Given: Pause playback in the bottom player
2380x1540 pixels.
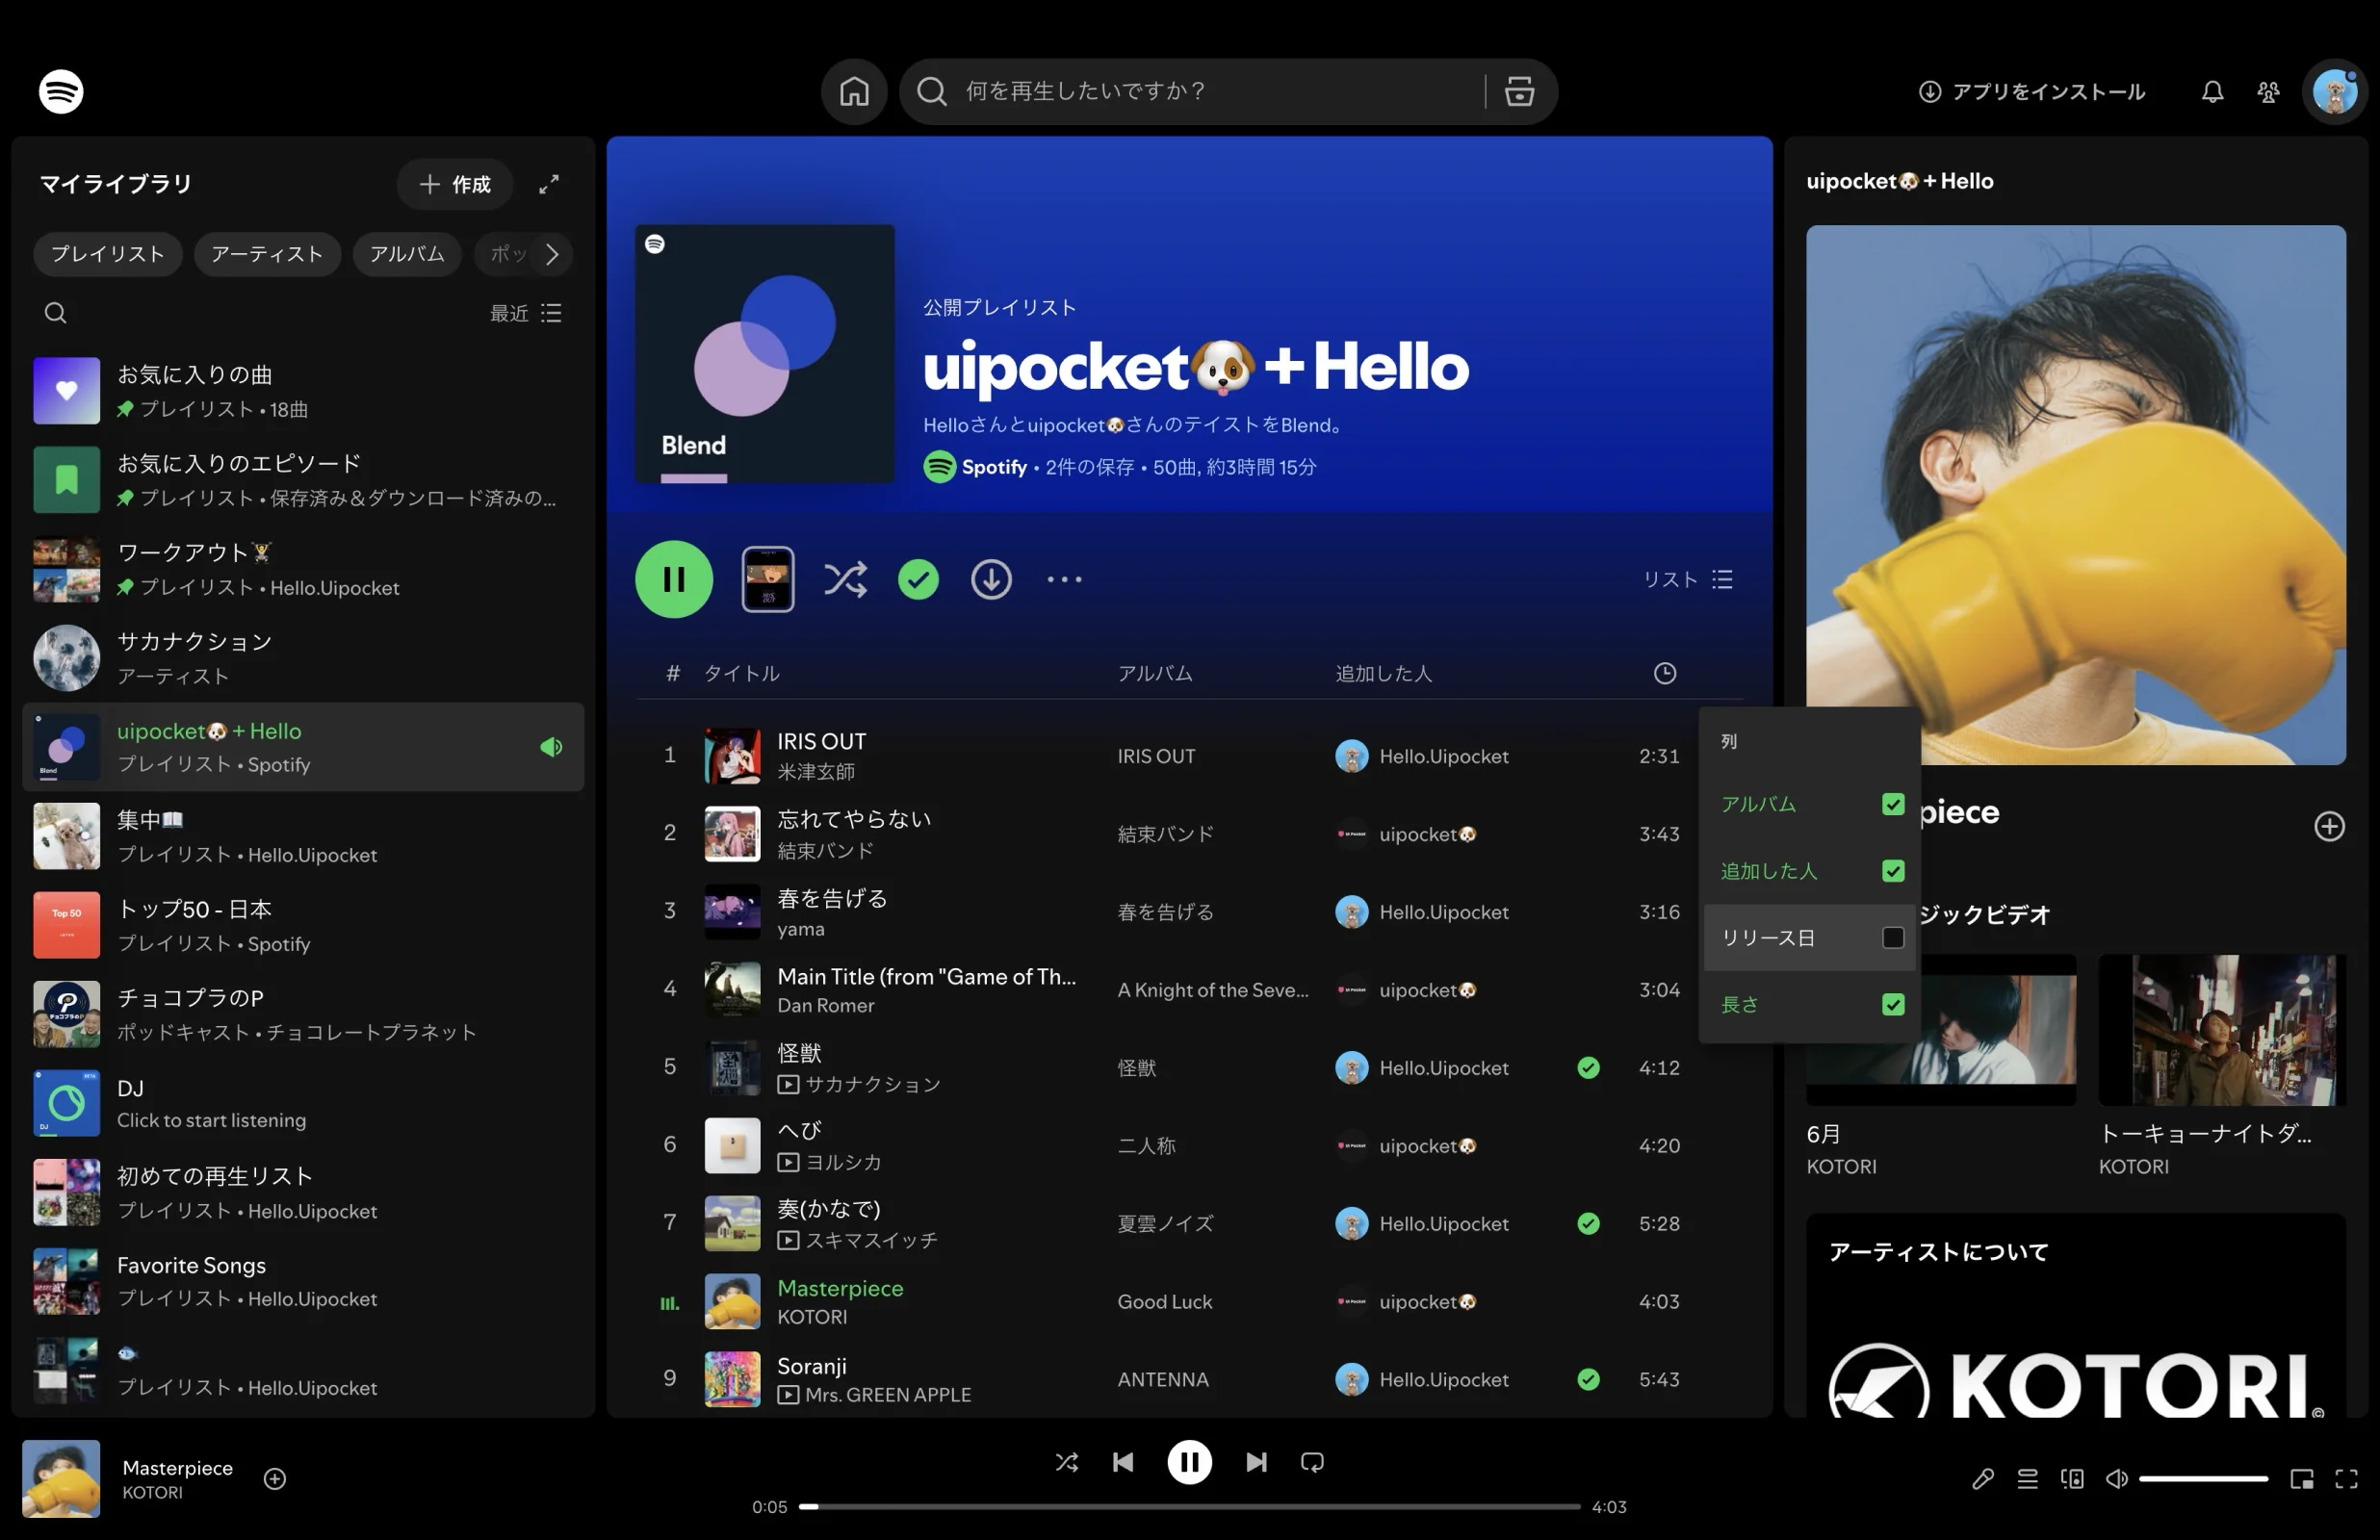Looking at the screenshot, I should tap(1189, 1462).
